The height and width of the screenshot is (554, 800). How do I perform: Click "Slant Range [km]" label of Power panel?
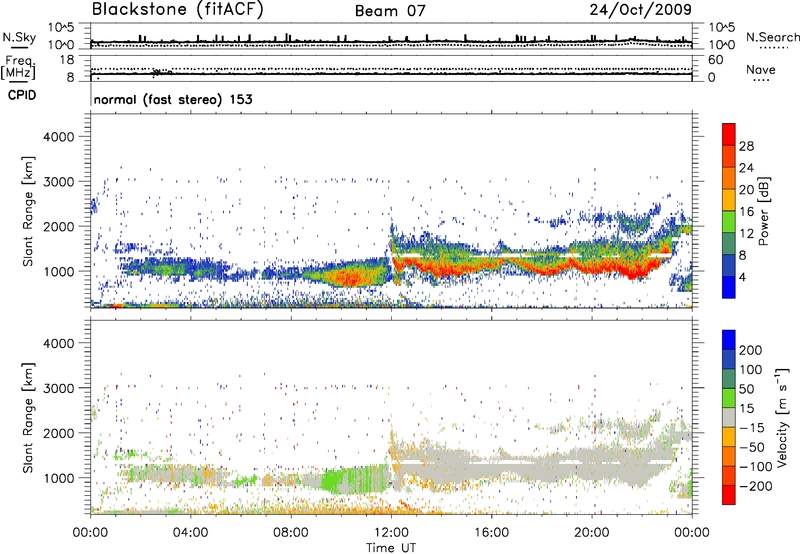(28, 211)
